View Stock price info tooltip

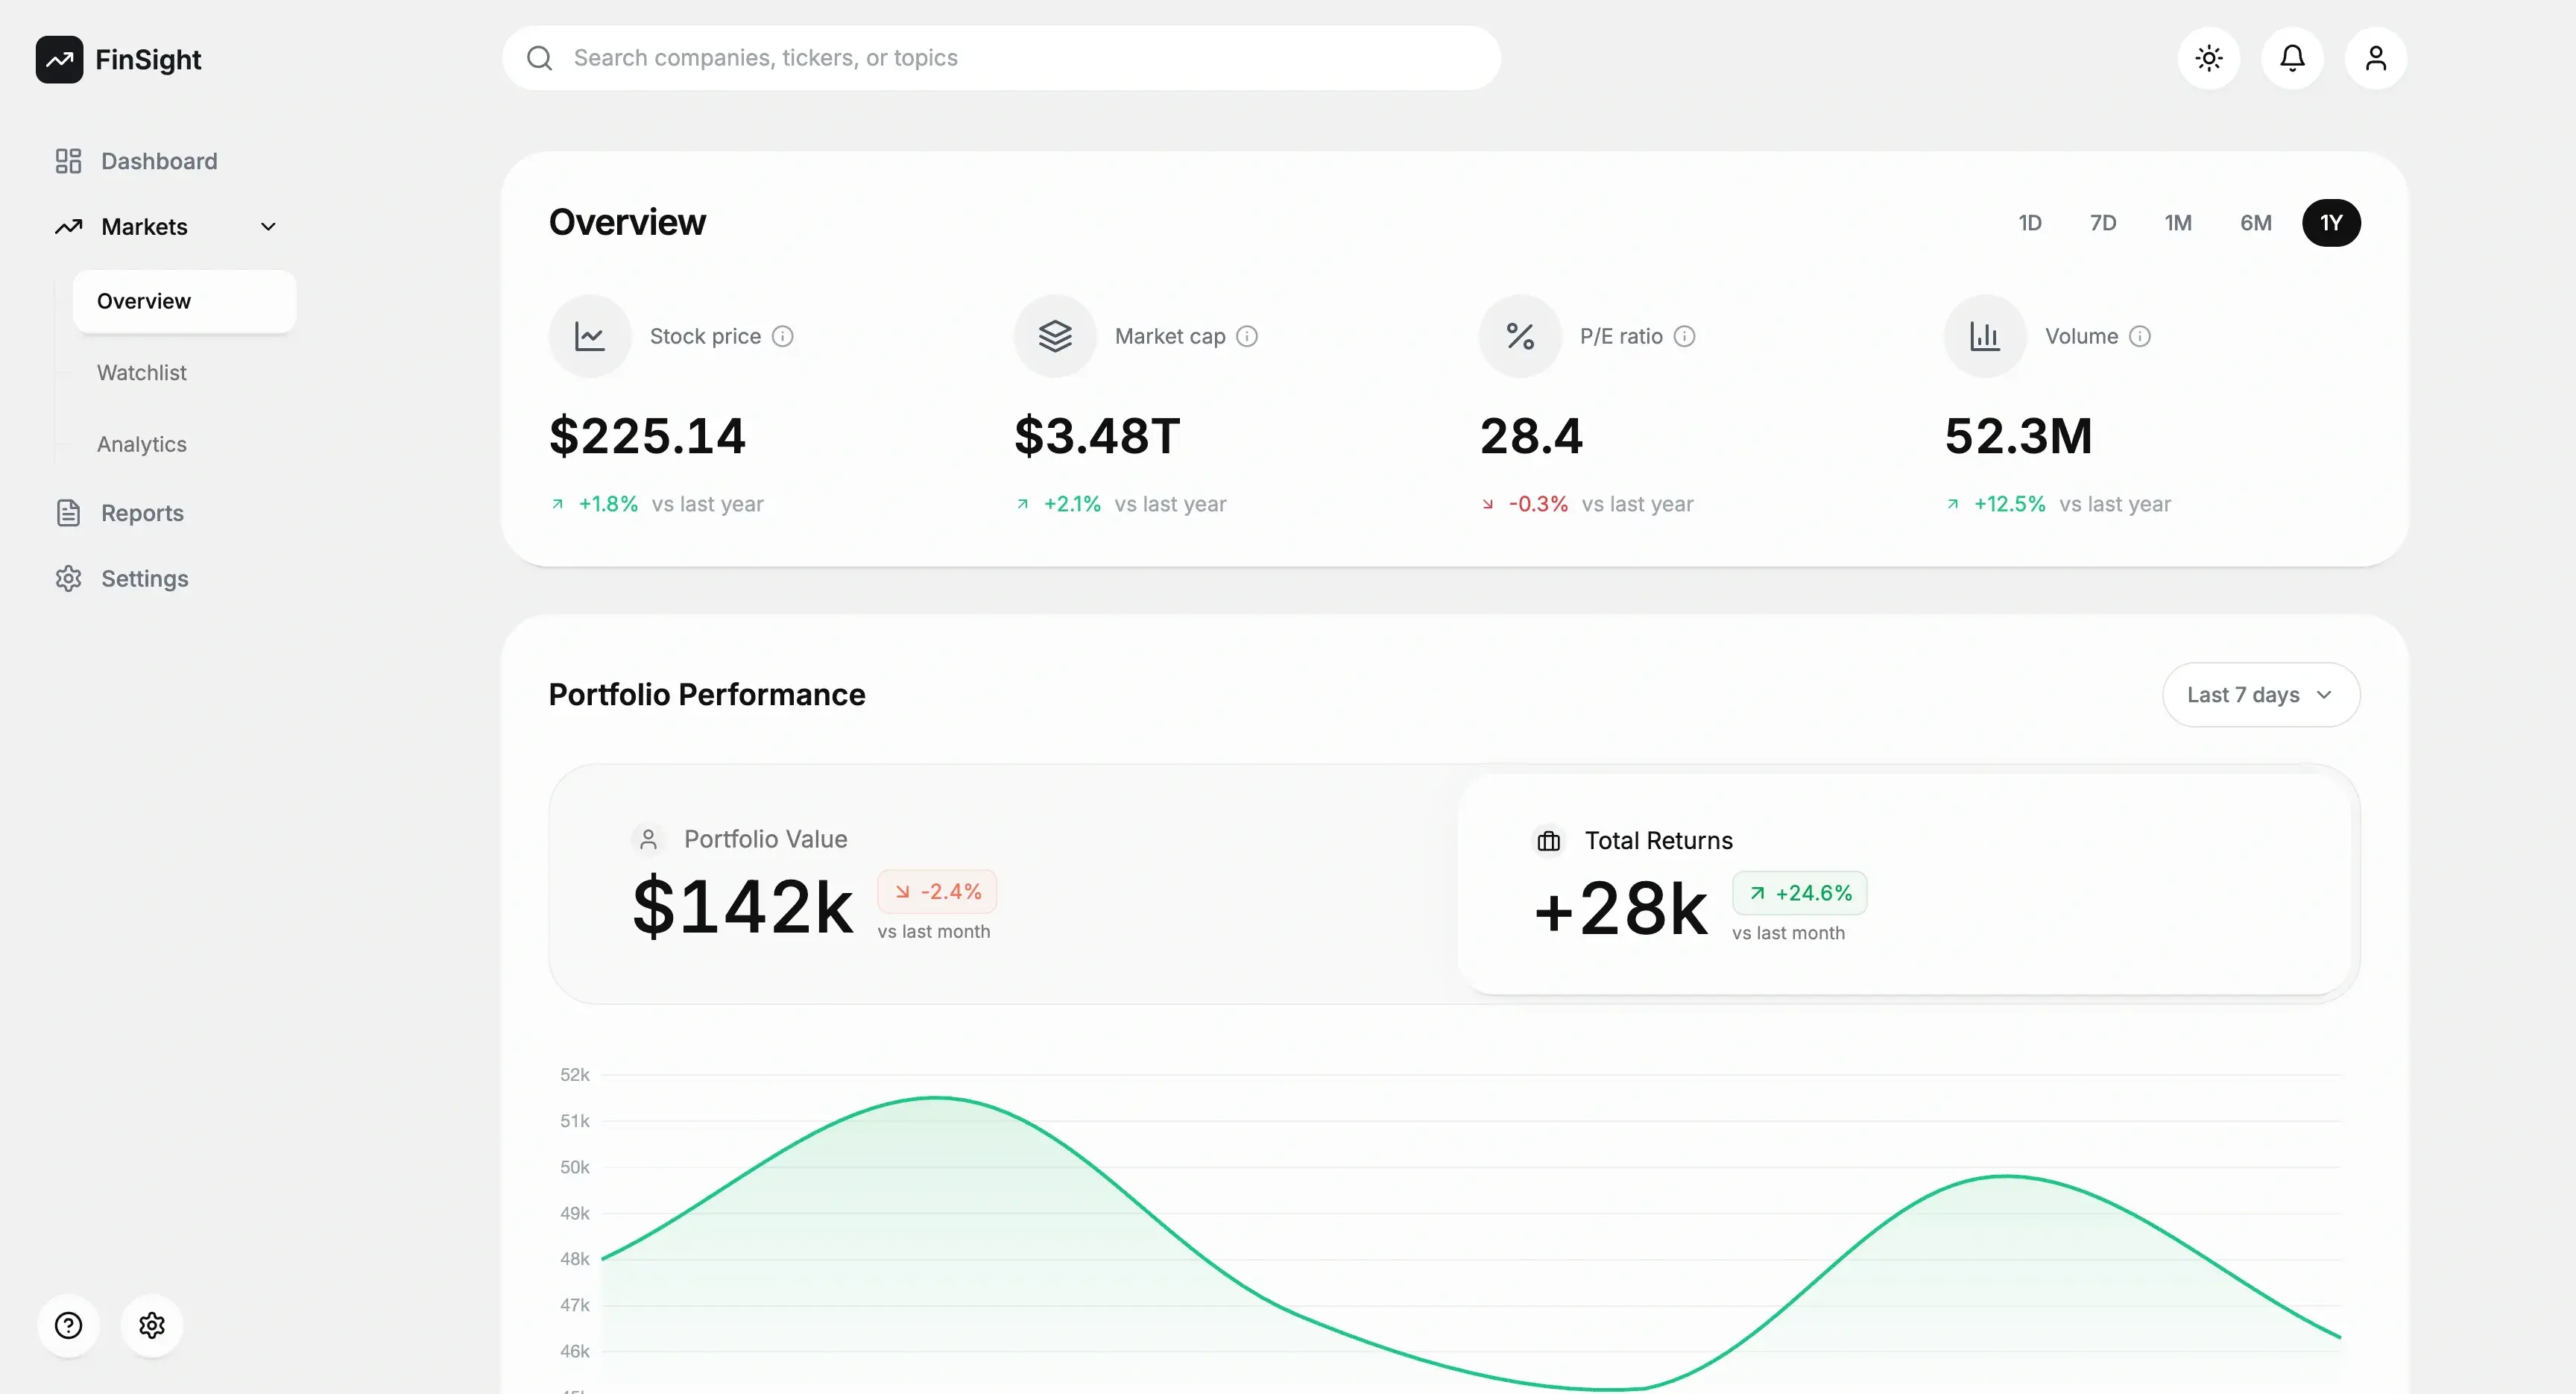(783, 336)
